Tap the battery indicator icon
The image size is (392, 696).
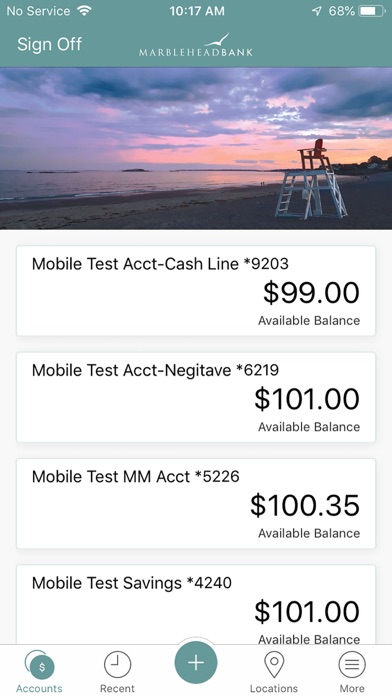pyautogui.click(x=372, y=11)
